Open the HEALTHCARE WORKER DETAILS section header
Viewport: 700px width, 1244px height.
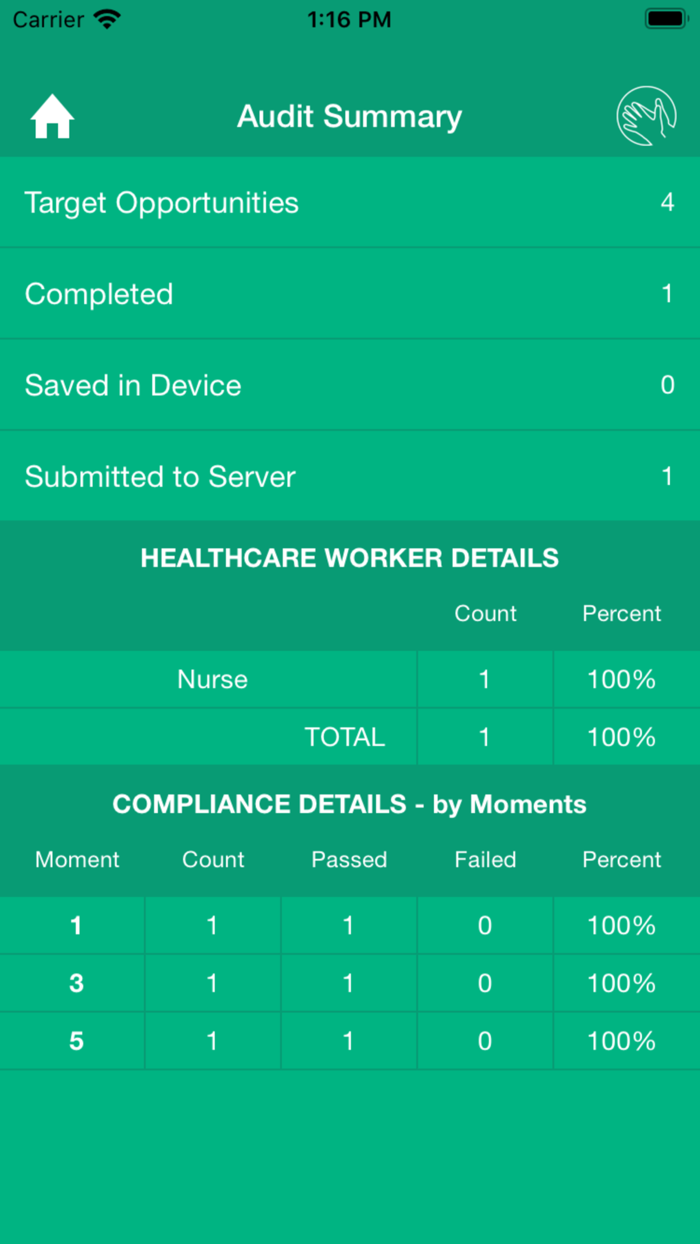pyautogui.click(x=349, y=558)
